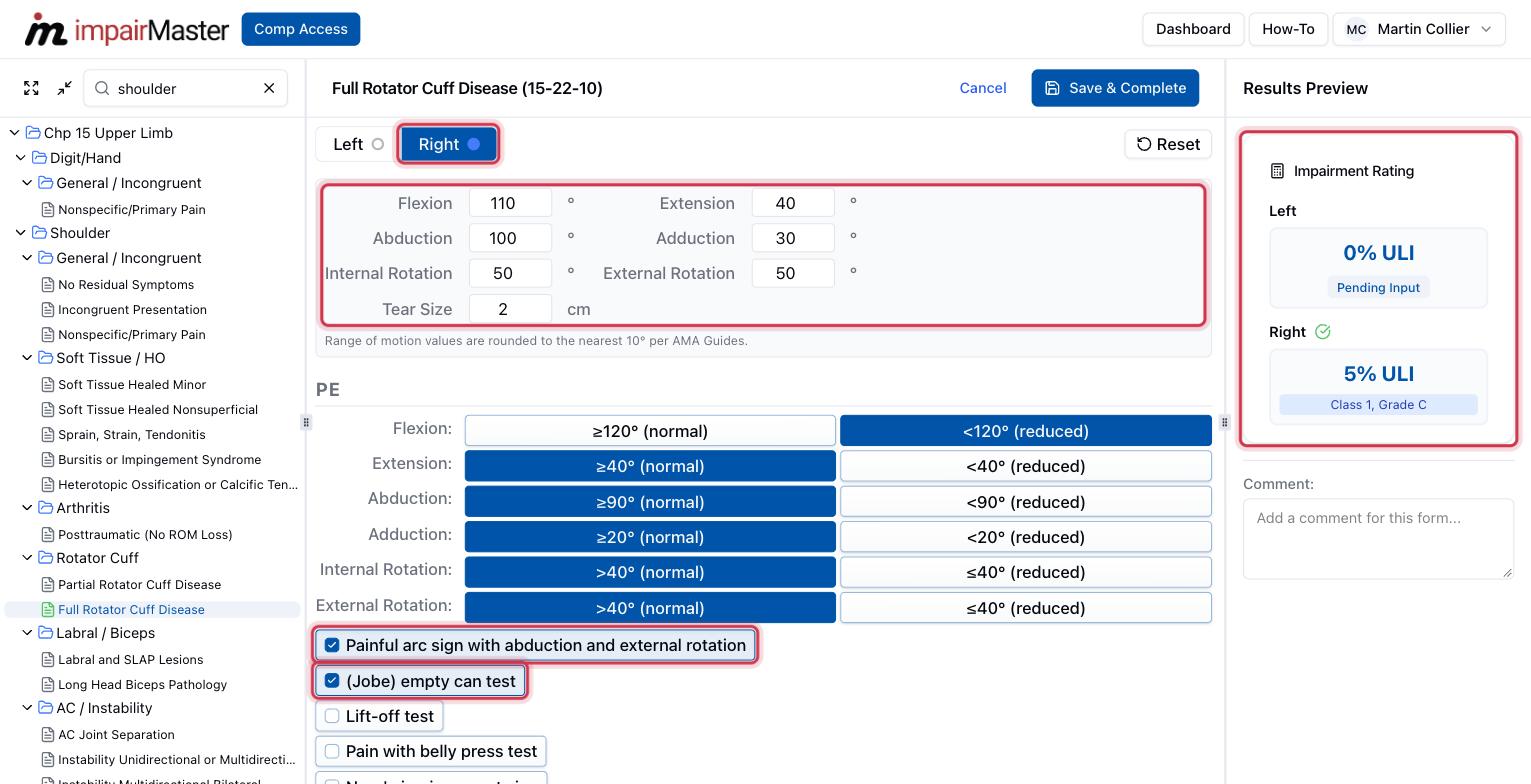This screenshot has width=1531, height=784.
Task: Set Flexion to ≥120° (normal)
Action: click(x=650, y=431)
